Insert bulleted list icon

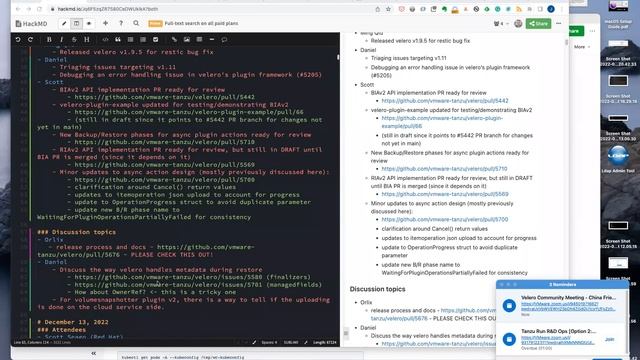130,40
